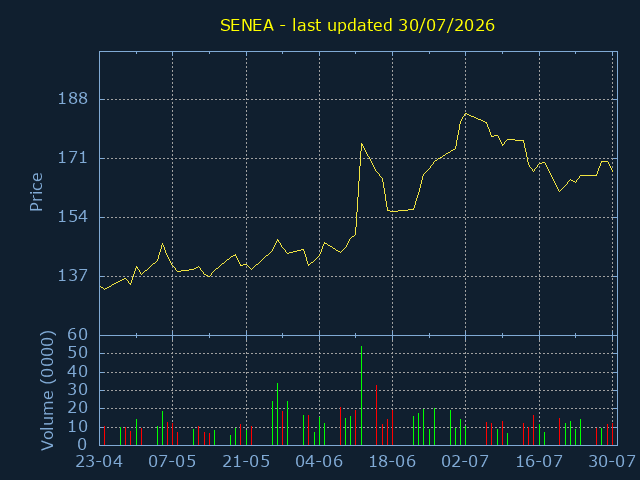The width and height of the screenshot is (640, 480).
Task: Click the Price axis title
Action: coord(36,192)
